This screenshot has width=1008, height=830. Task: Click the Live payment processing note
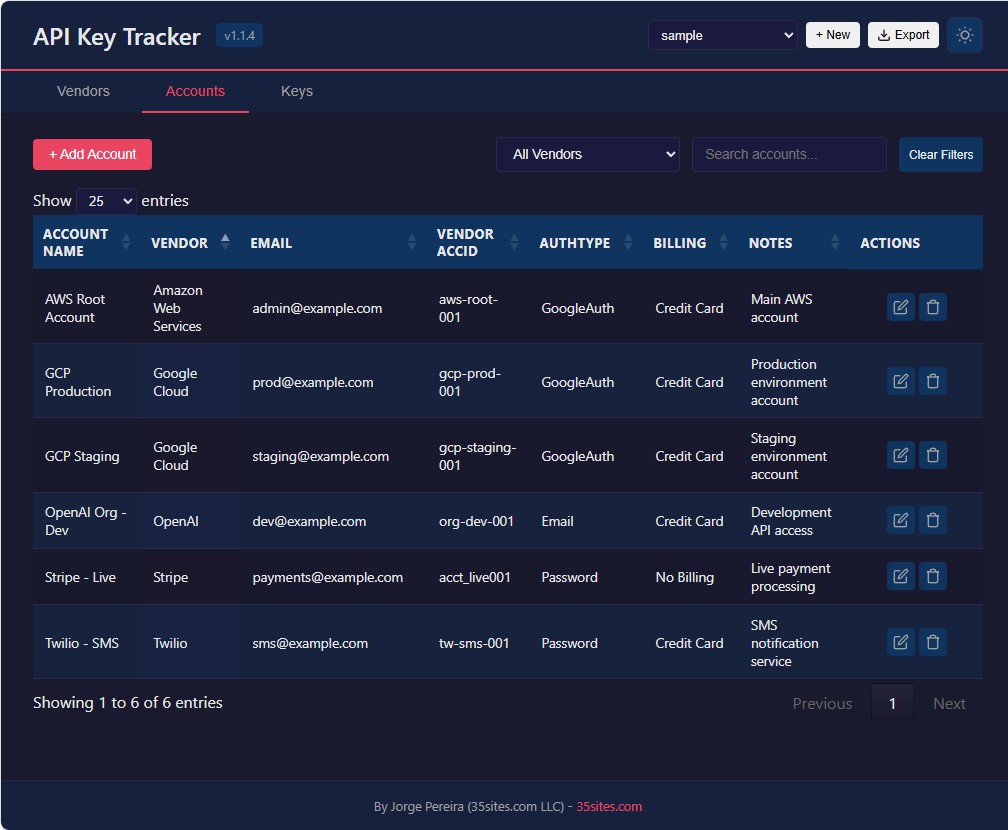point(790,577)
